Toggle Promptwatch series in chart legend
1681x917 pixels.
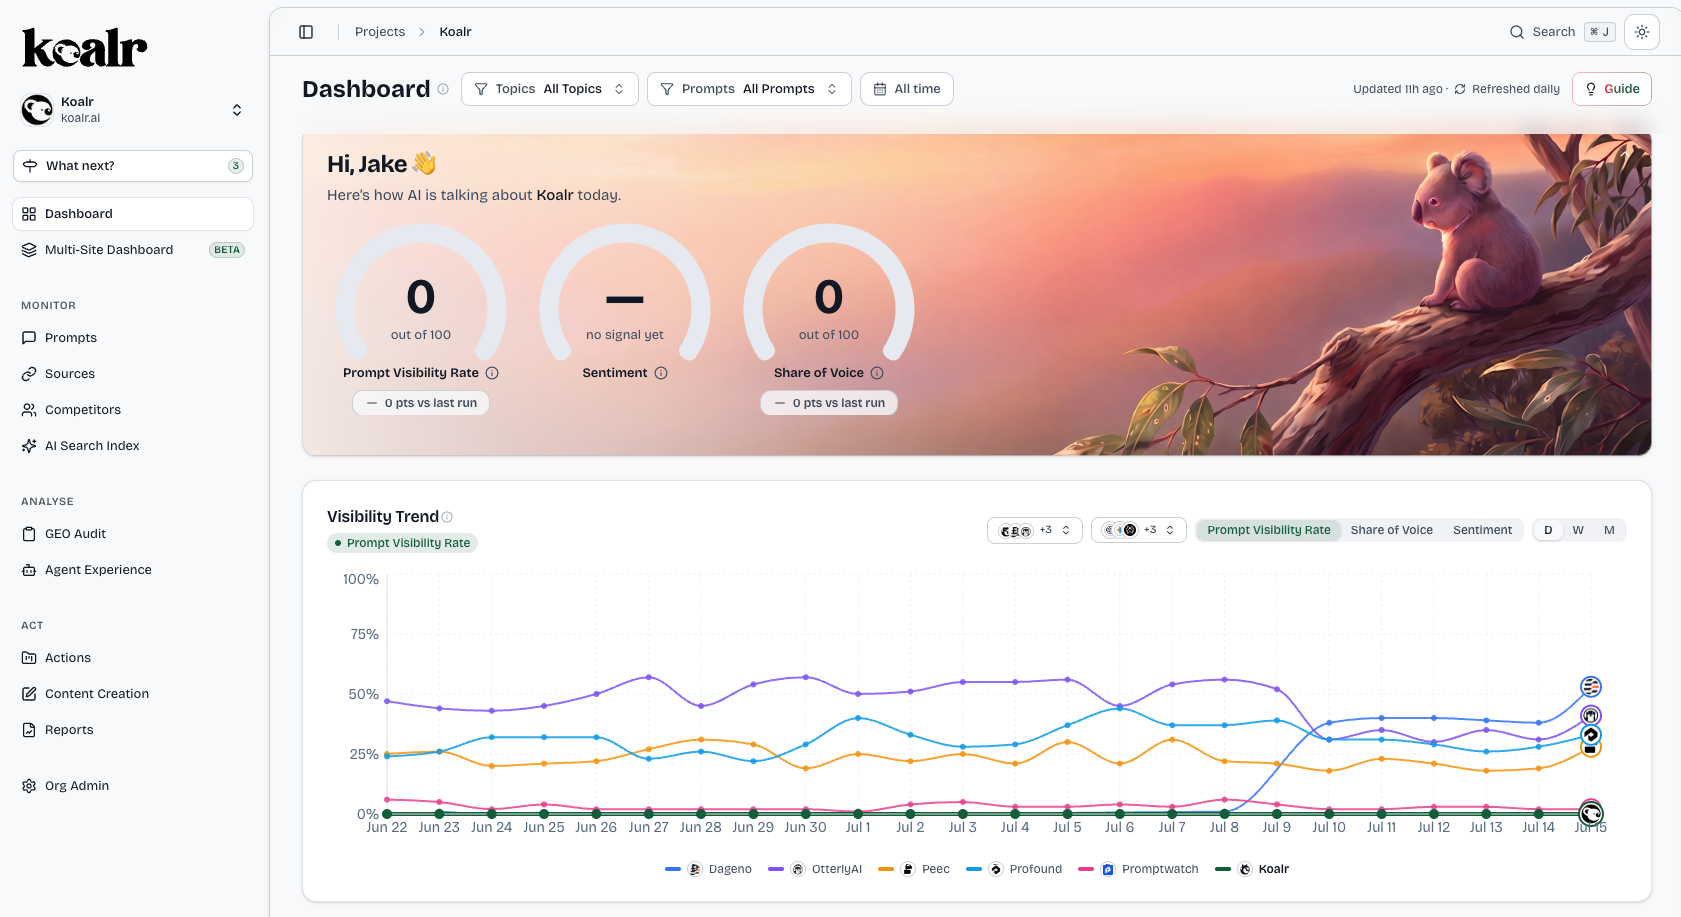click(x=1138, y=869)
